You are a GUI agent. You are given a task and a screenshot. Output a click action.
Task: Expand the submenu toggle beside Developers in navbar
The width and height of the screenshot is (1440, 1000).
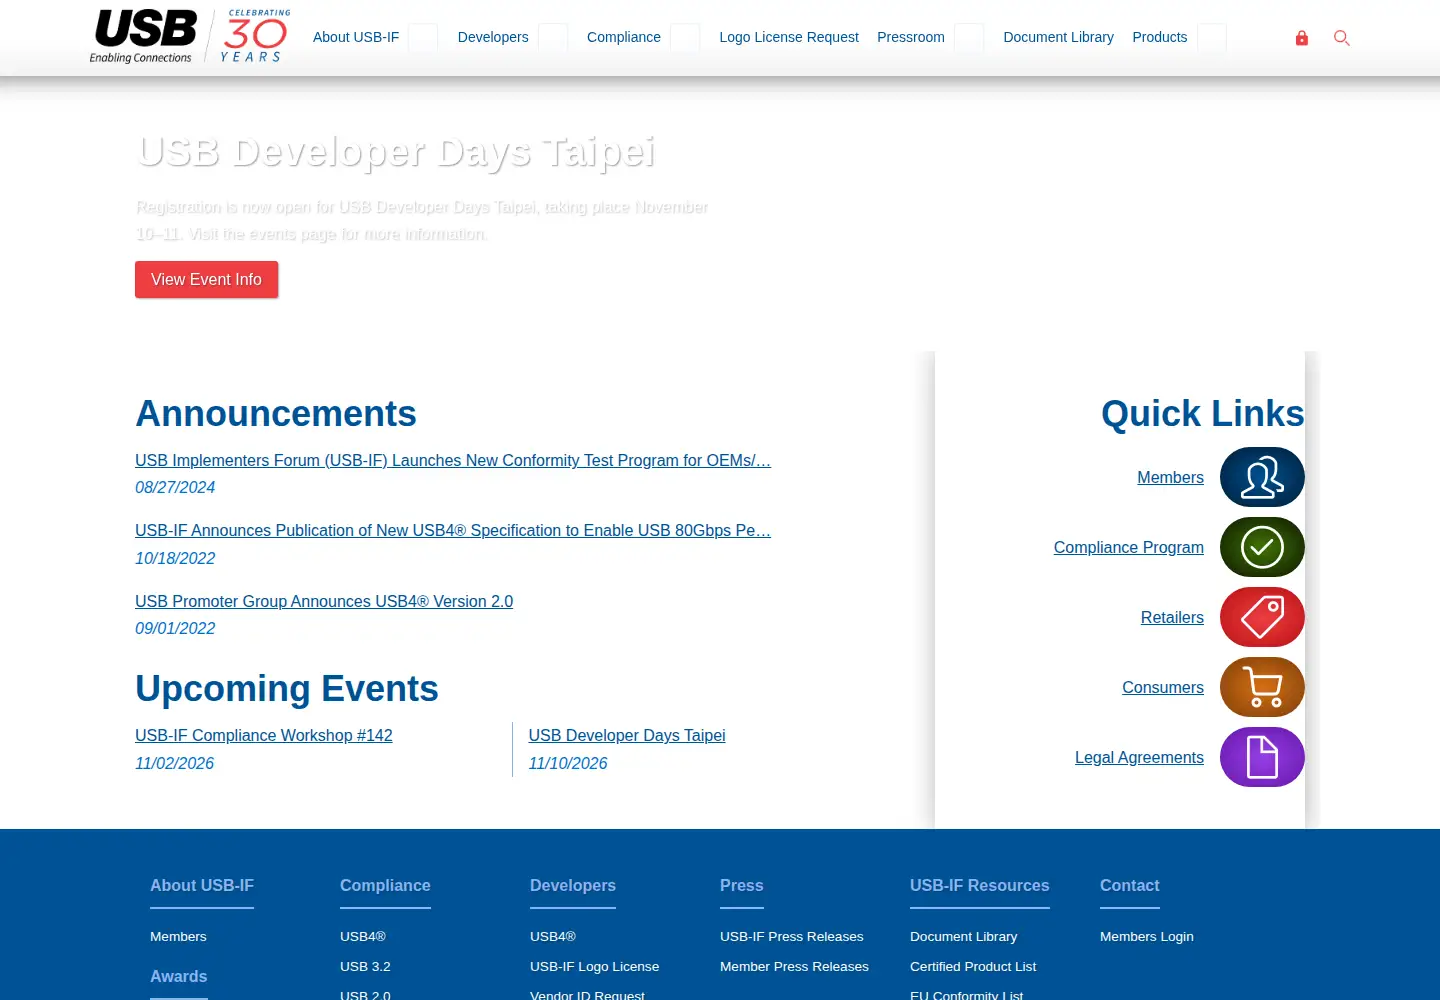553,37
